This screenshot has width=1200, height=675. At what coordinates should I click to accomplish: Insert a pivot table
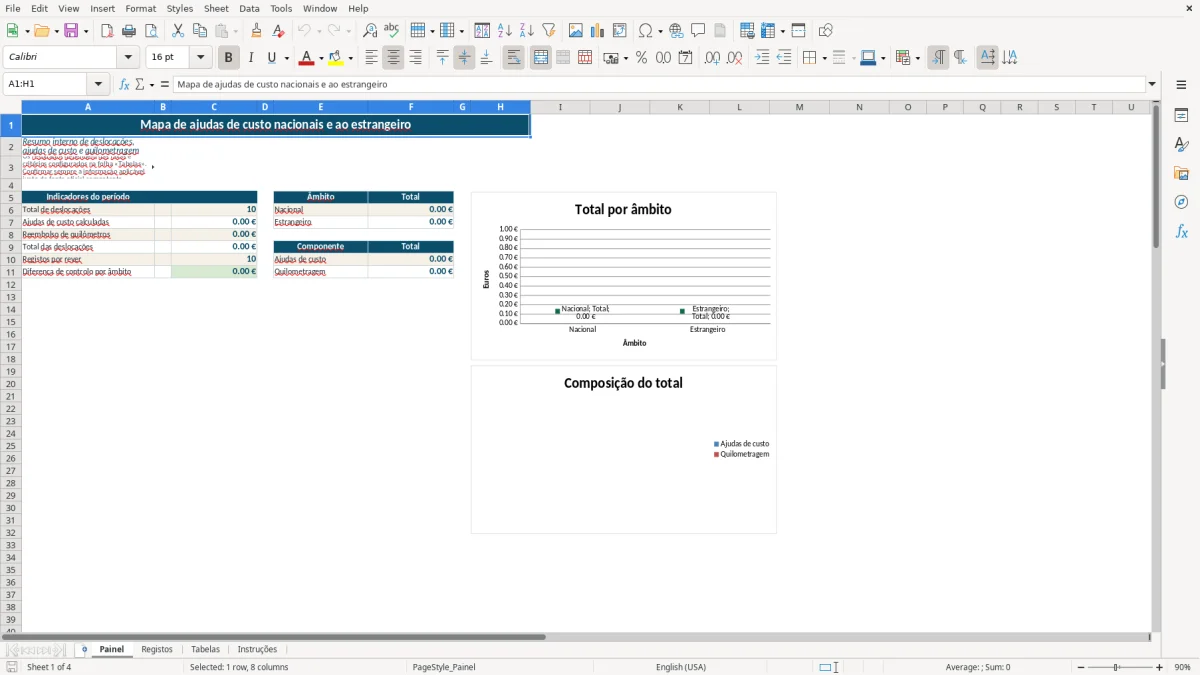point(619,31)
